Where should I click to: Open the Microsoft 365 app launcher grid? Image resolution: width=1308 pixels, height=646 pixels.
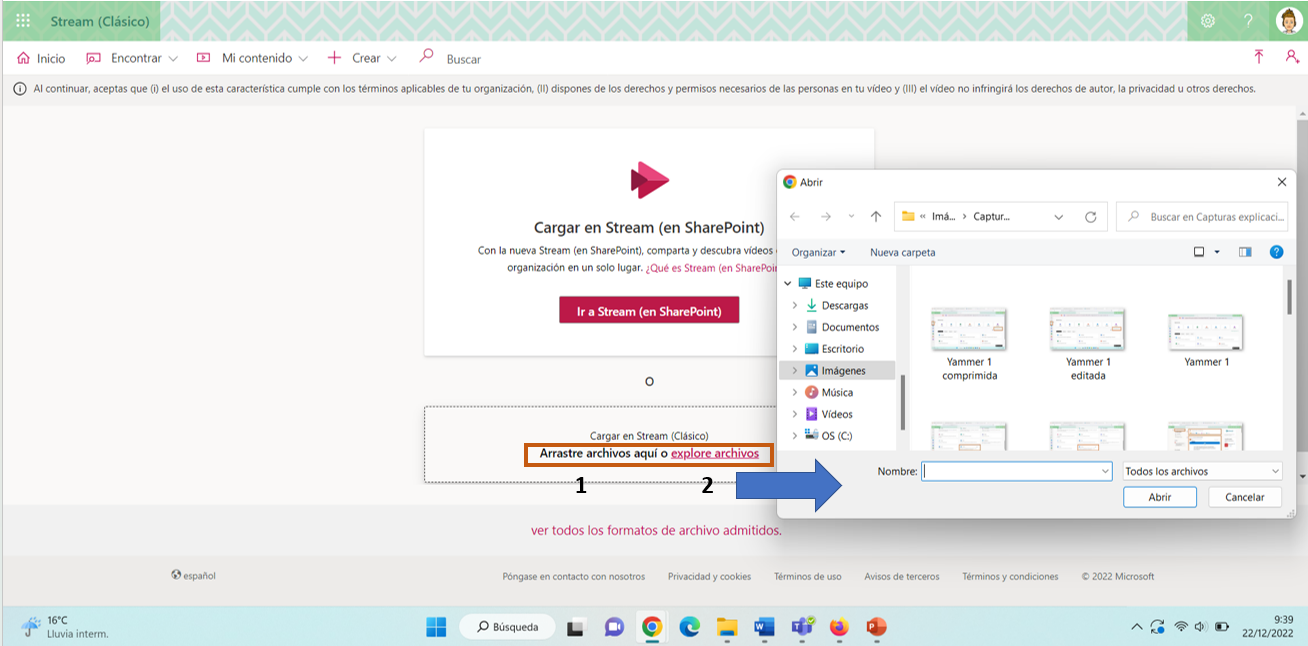point(23,20)
